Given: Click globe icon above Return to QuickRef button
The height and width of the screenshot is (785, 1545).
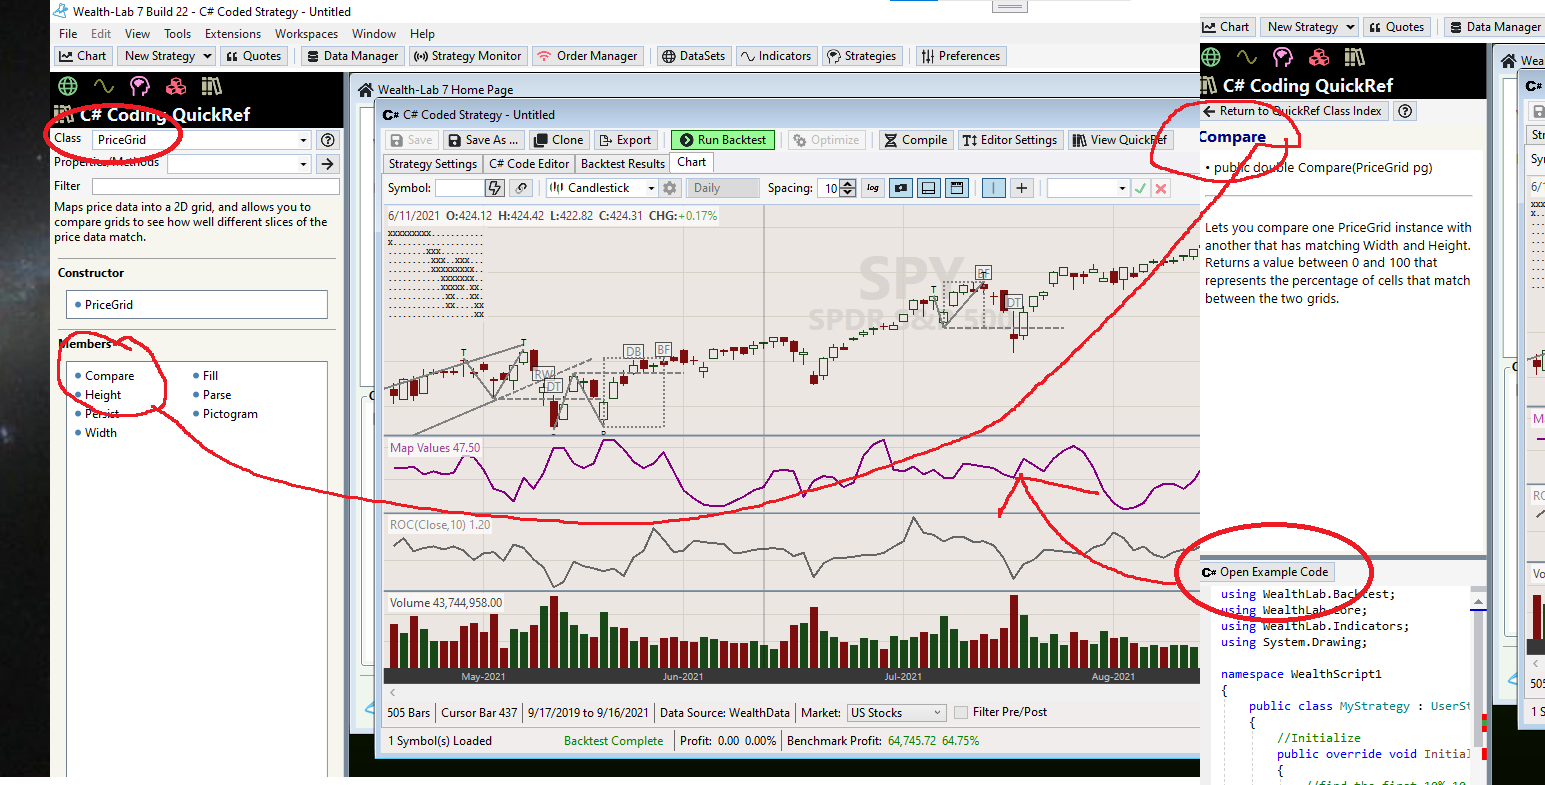Looking at the screenshot, I should click(1211, 57).
